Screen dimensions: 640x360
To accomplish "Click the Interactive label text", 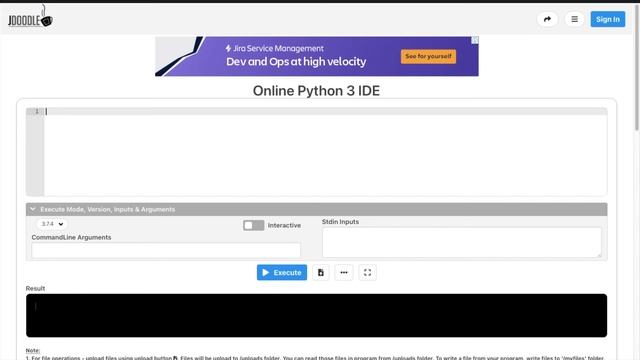I will pyautogui.click(x=284, y=225).
